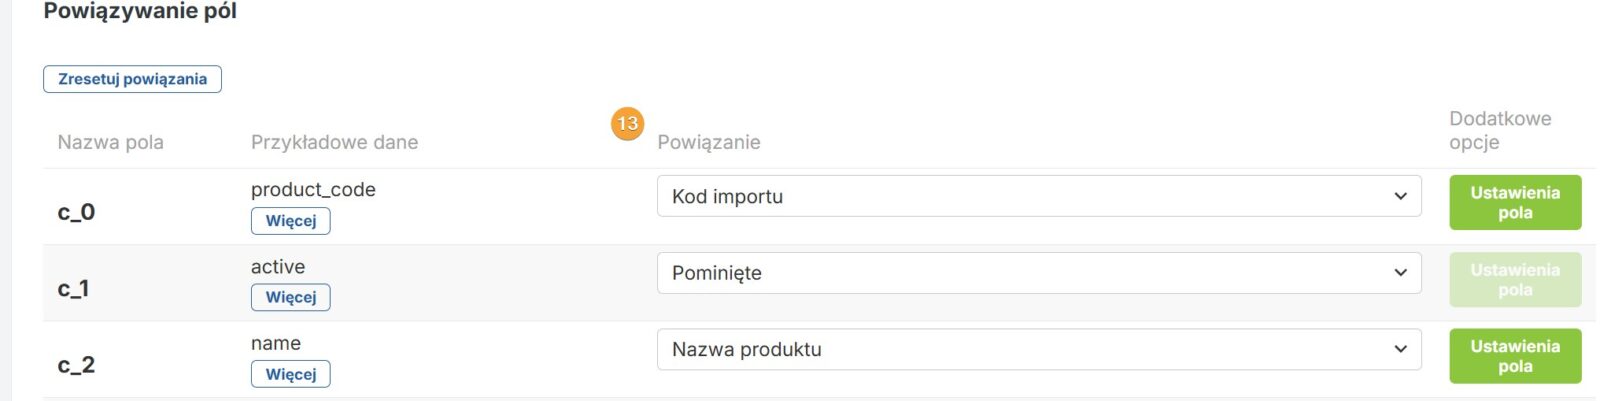Expand the Pominięte mapping dropdown
This screenshot has height=401, width=1600.
click(x=1038, y=273)
